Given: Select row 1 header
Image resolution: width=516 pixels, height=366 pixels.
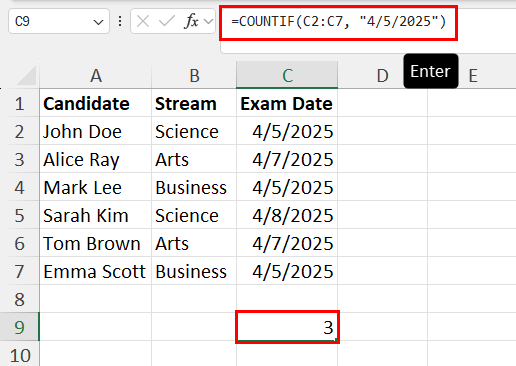Looking at the screenshot, I should [x=20, y=104].
